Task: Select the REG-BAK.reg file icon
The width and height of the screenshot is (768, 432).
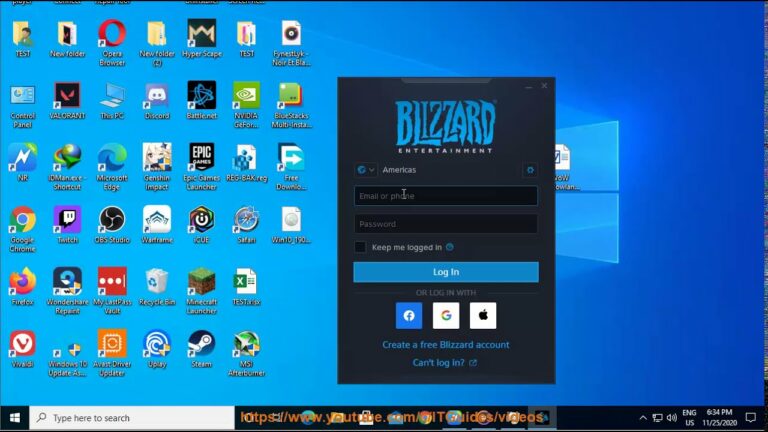Action: click(x=246, y=163)
